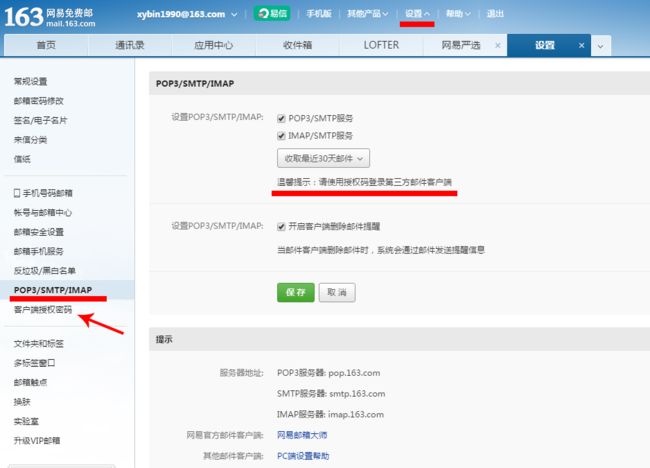Close the 设置 tab
650x468 pixels.
coord(581,45)
